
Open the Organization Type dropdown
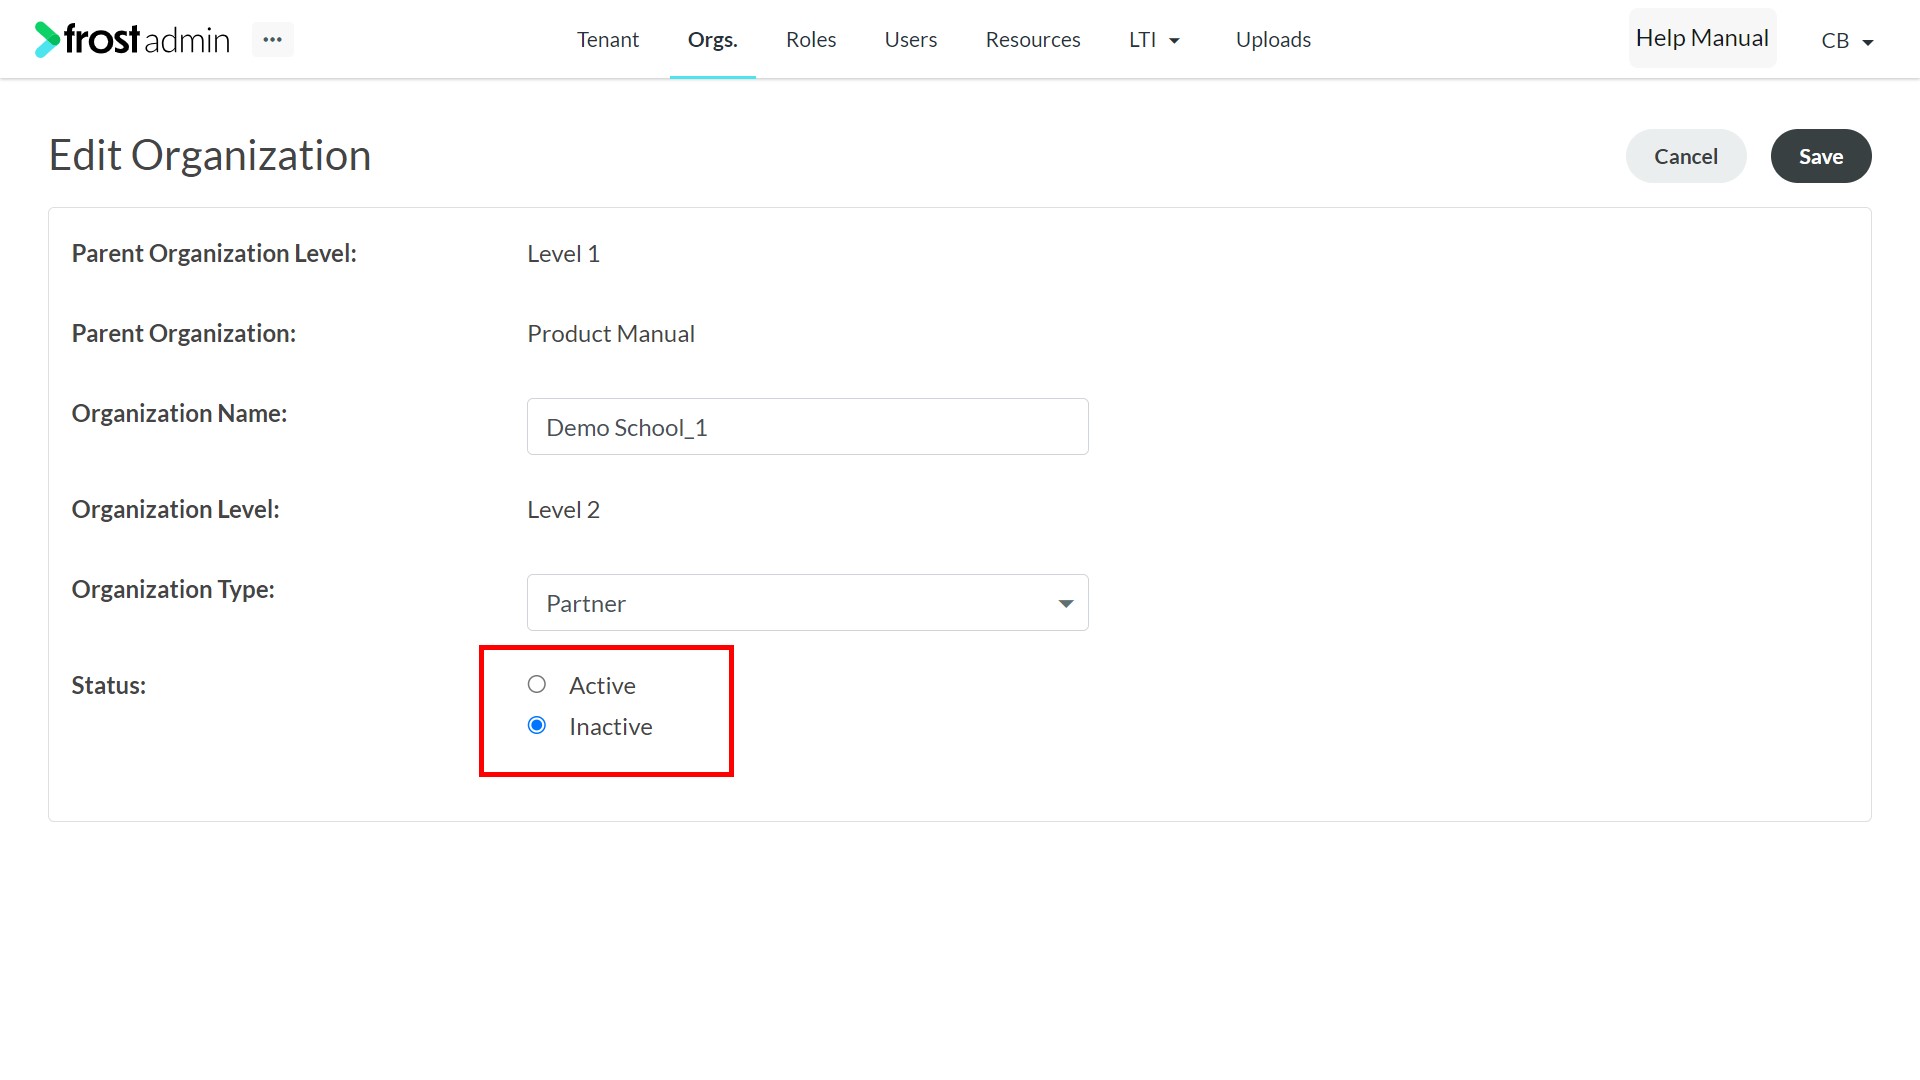coord(807,603)
